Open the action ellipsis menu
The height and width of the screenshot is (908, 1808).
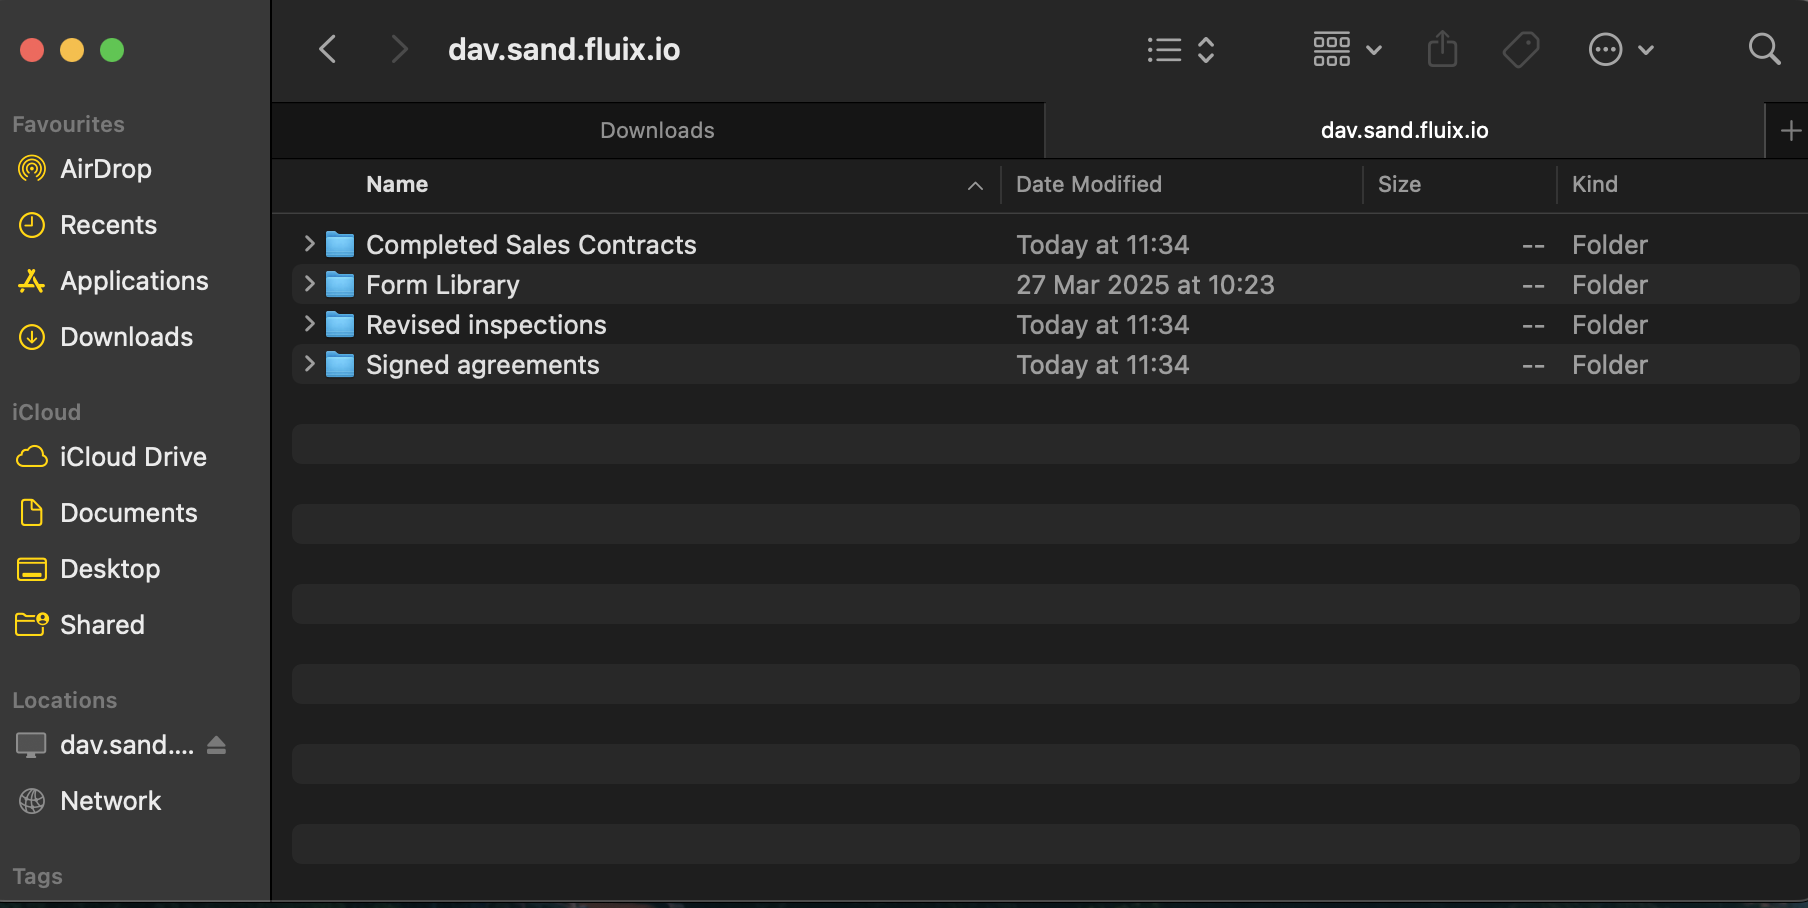(x=1620, y=49)
